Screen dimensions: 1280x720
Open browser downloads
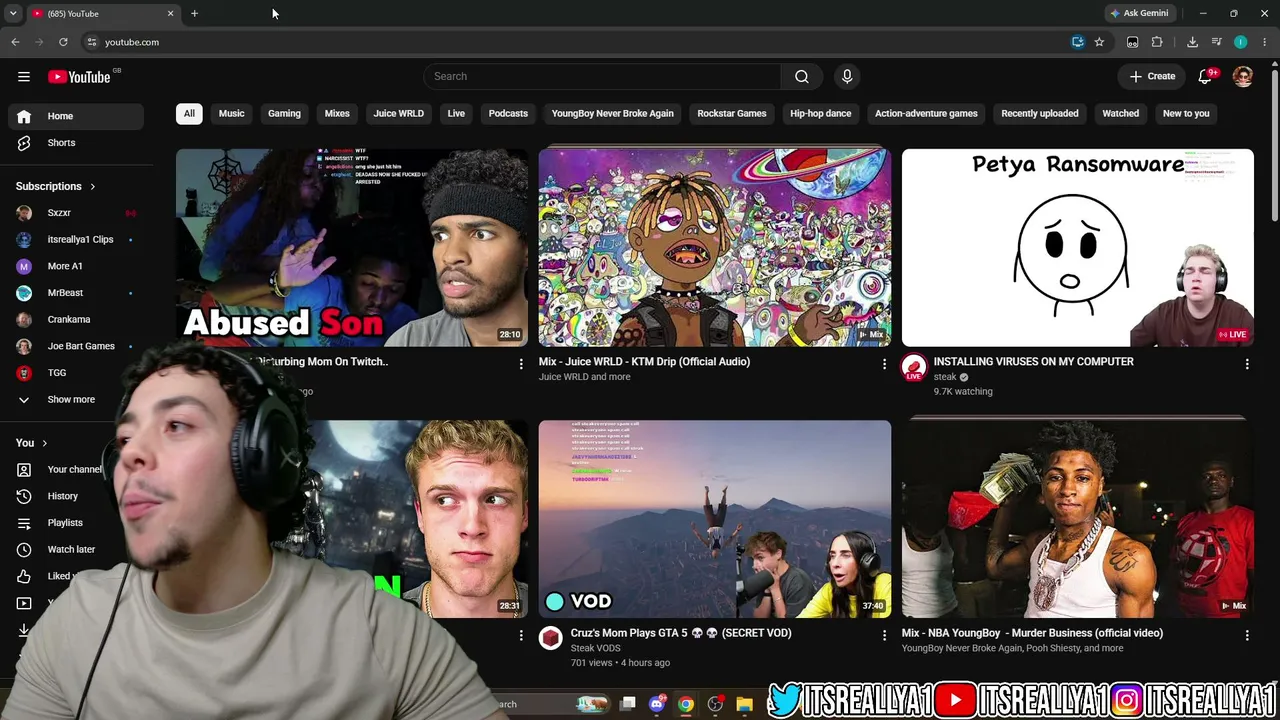tap(1192, 42)
